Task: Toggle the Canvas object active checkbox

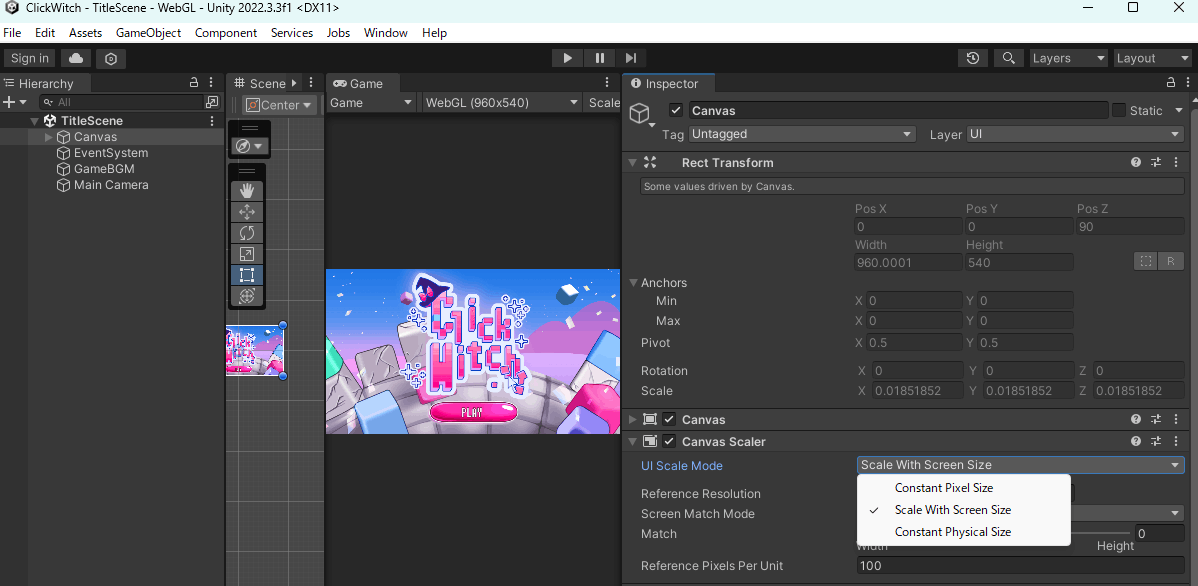Action: click(x=675, y=111)
